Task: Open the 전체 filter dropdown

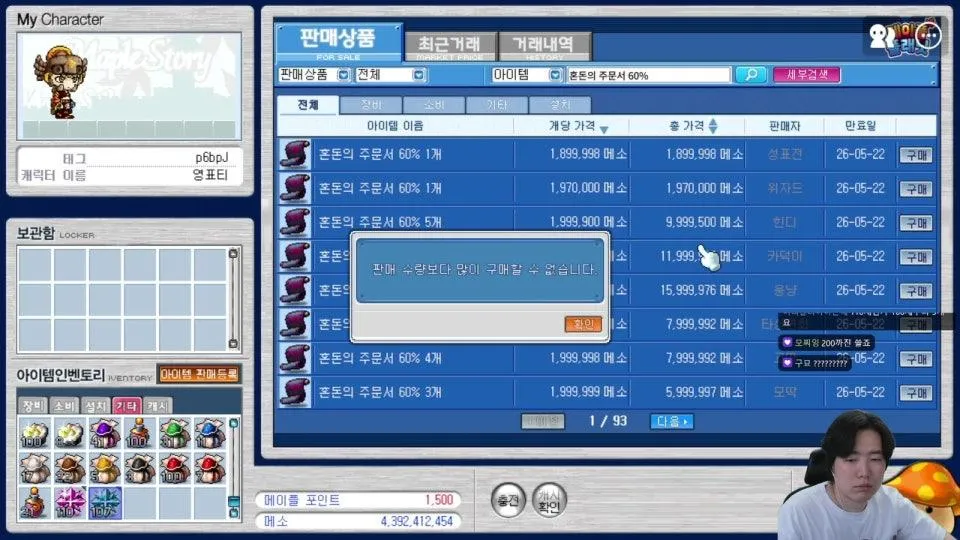Action: [x=418, y=75]
